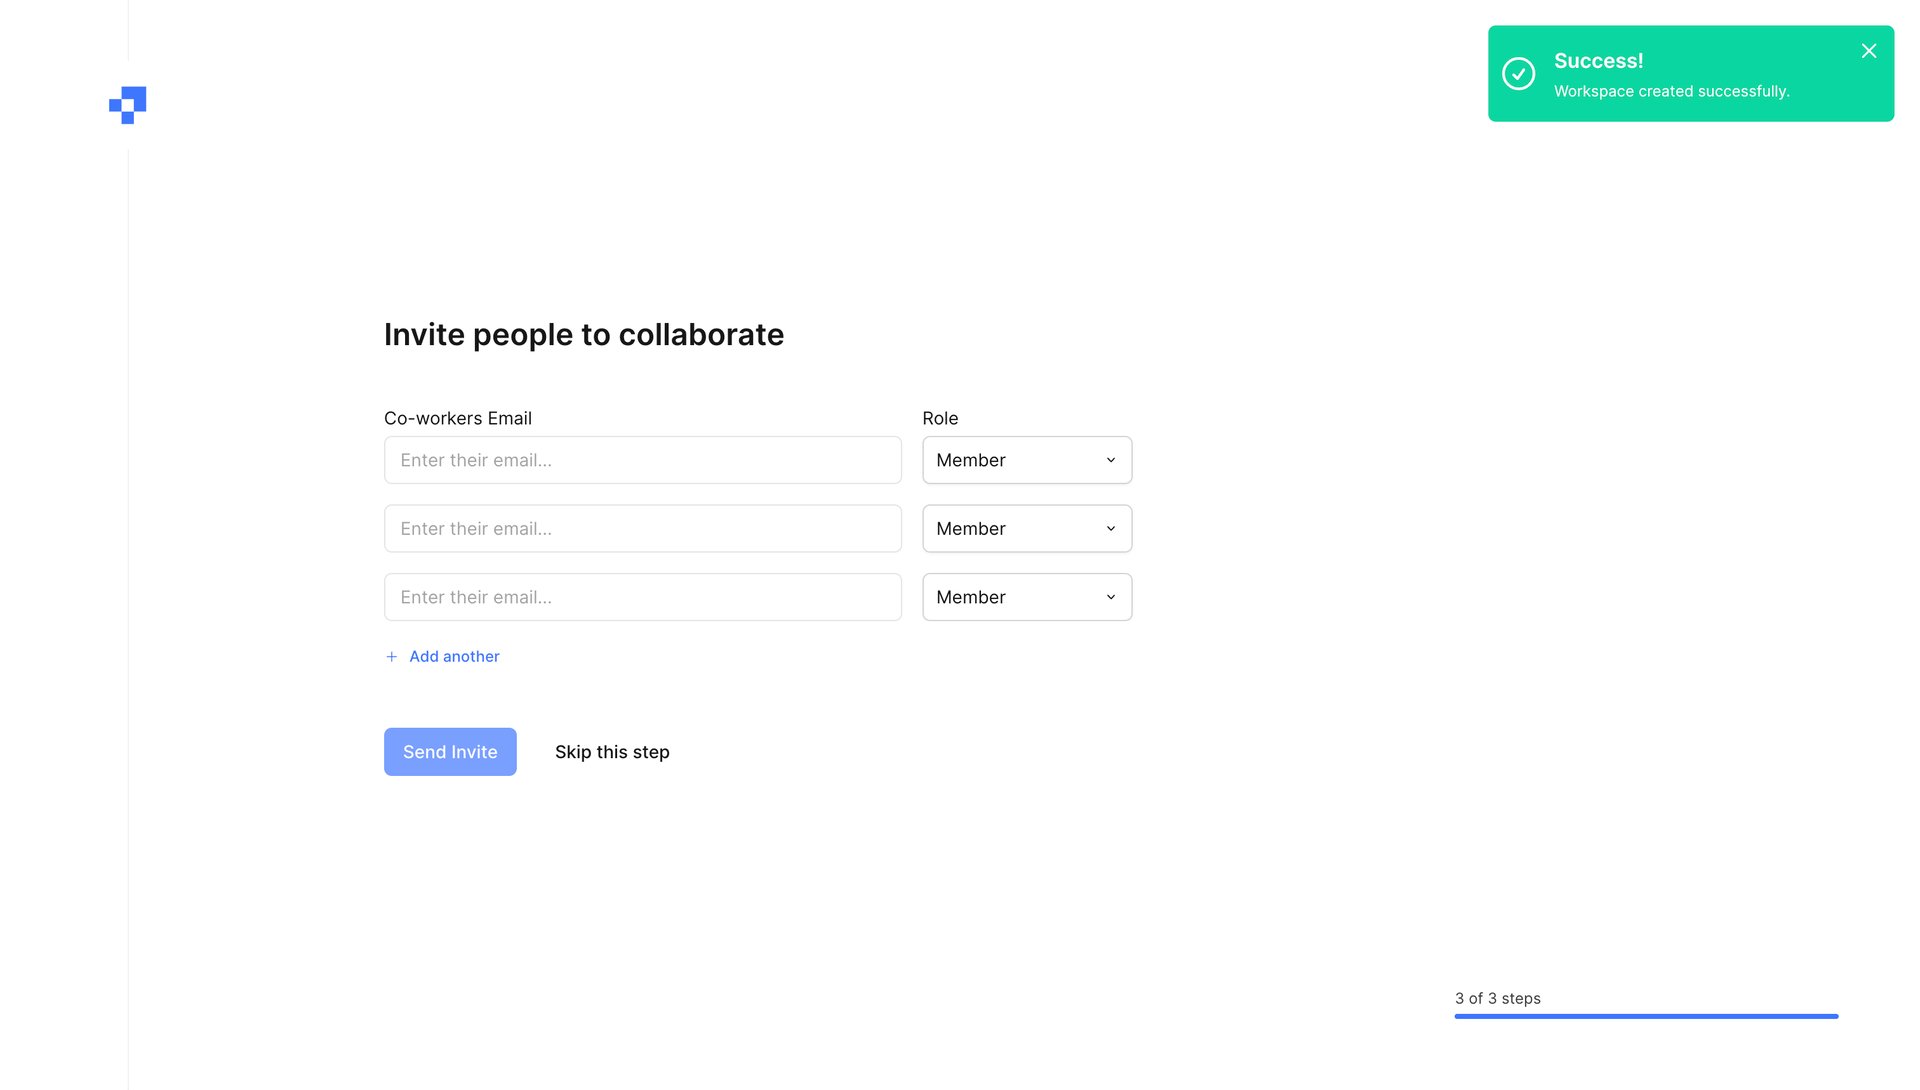Click the chevron on the second Role dropdown
Image resolution: width=1920 pixels, height=1090 pixels.
click(1110, 528)
